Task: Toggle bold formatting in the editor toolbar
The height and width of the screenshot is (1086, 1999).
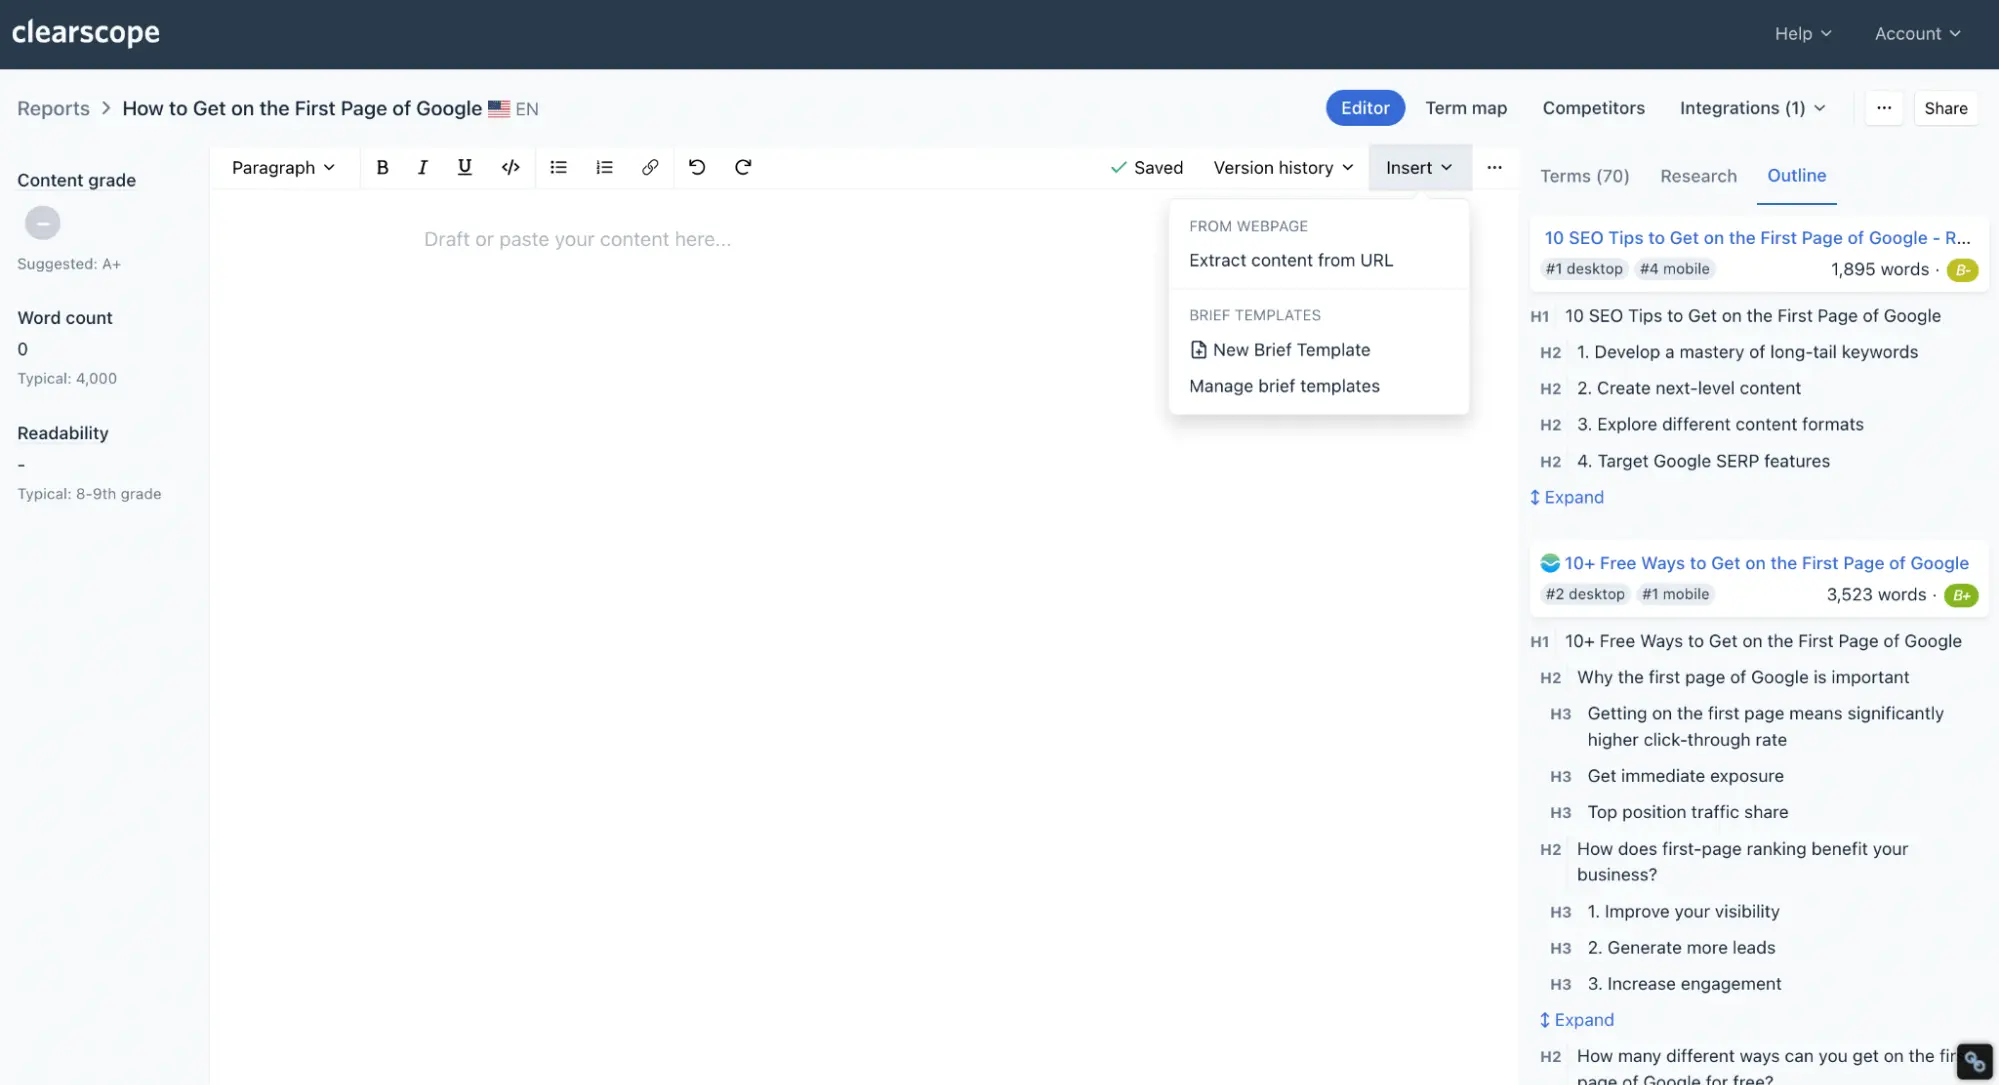Action: click(382, 167)
